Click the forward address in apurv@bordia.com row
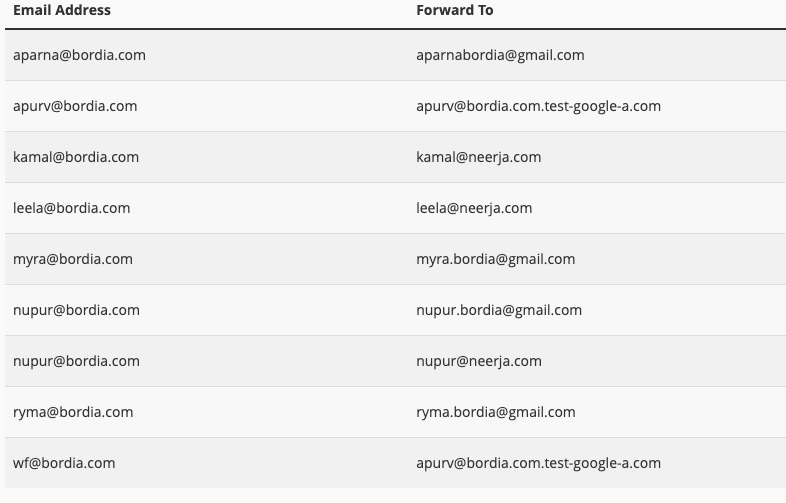 pos(538,106)
